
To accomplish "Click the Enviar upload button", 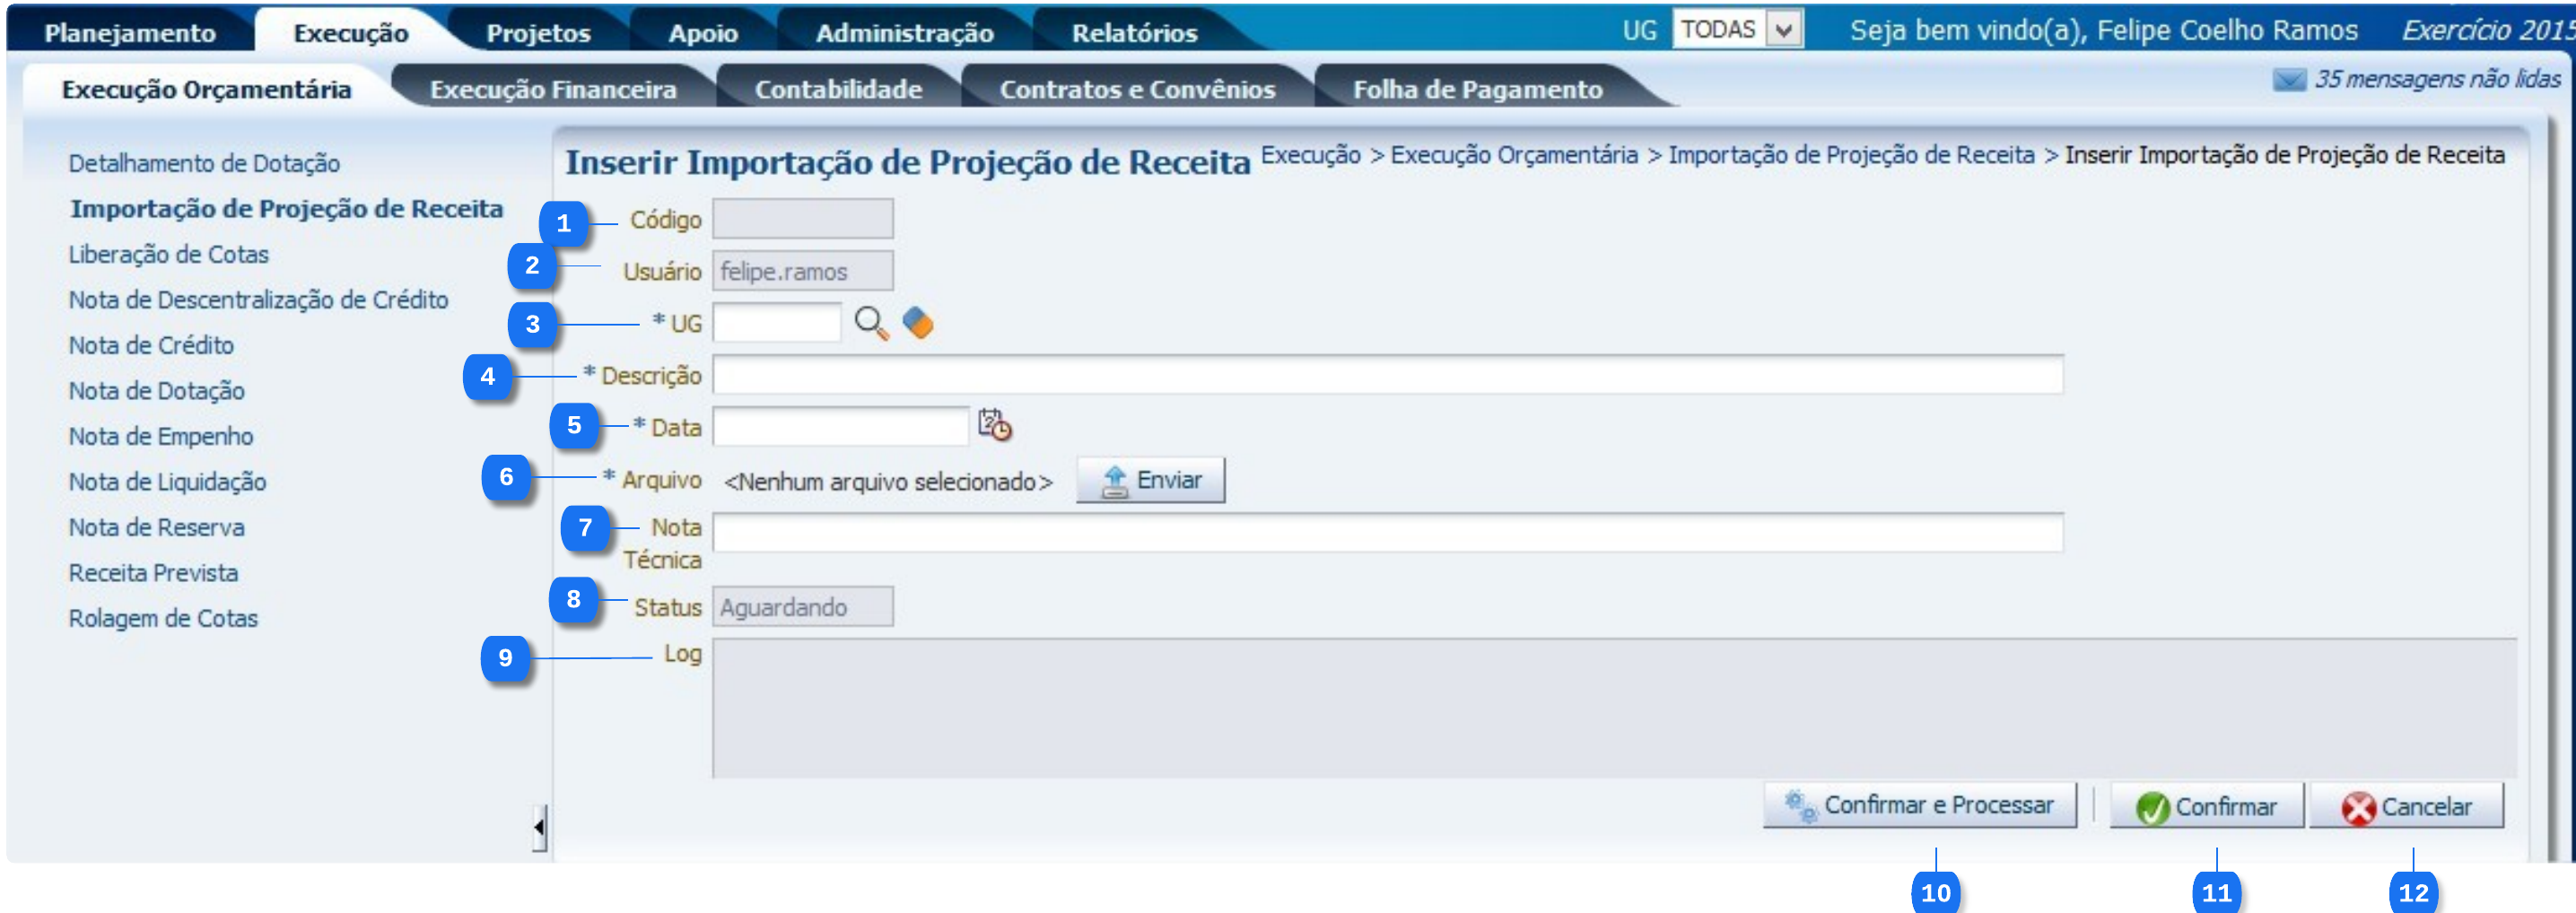I will tap(1150, 481).
